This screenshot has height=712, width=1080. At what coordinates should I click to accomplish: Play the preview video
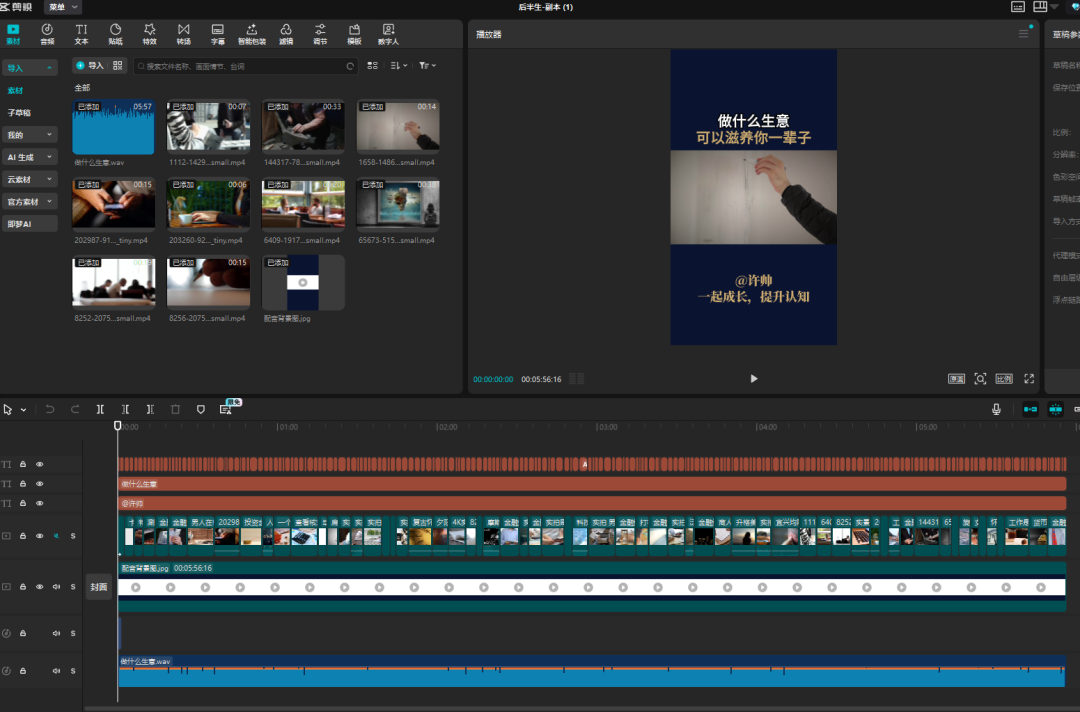click(754, 379)
